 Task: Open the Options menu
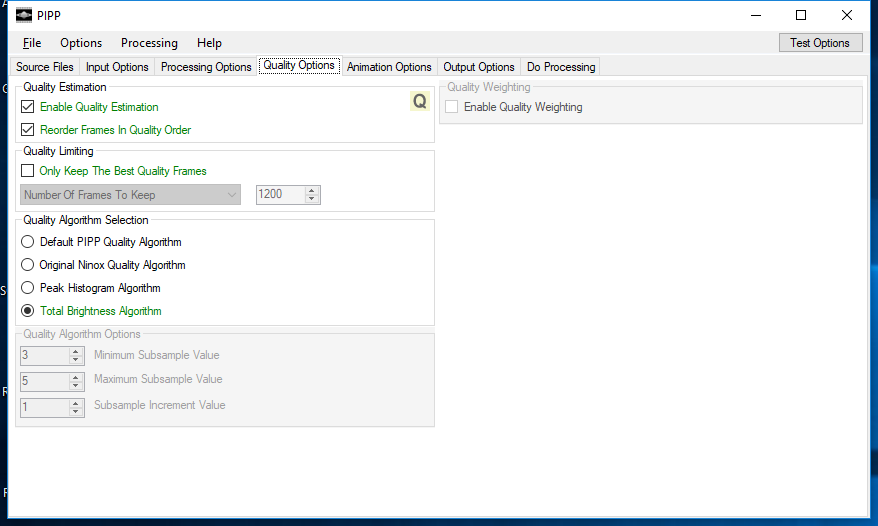[81, 43]
